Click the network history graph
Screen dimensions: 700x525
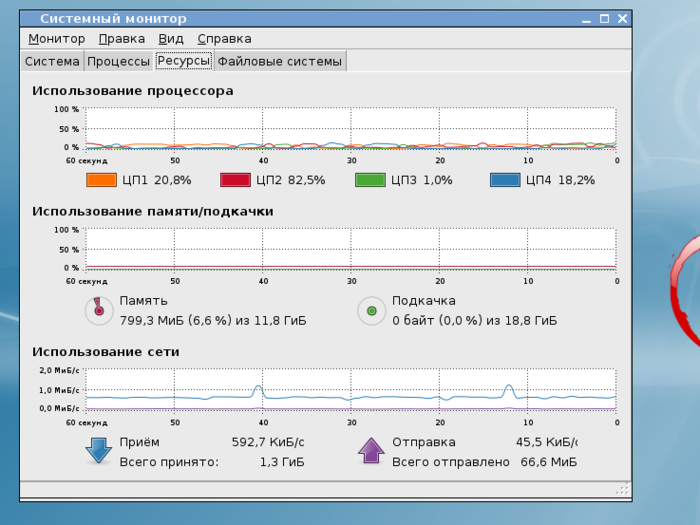click(x=350, y=389)
